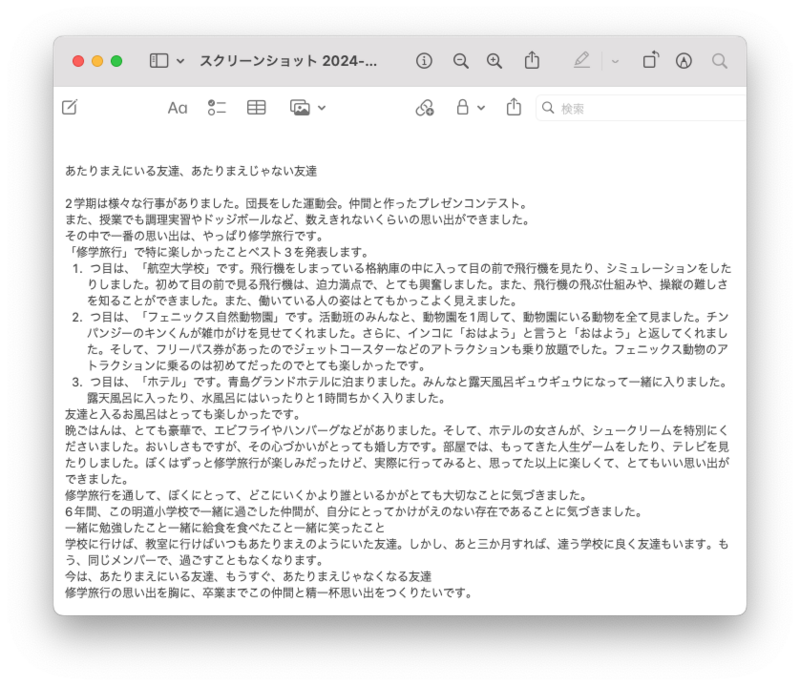Expand the highlight color options chevron
Image resolution: width=800 pixels, height=686 pixels.
click(x=615, y=61)
